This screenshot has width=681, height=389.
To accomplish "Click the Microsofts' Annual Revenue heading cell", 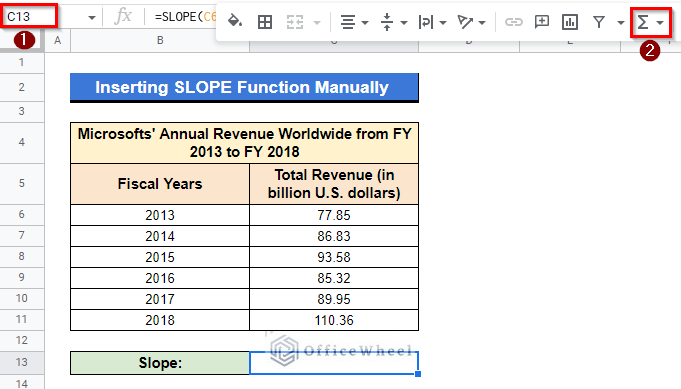I will click(245, 143).
